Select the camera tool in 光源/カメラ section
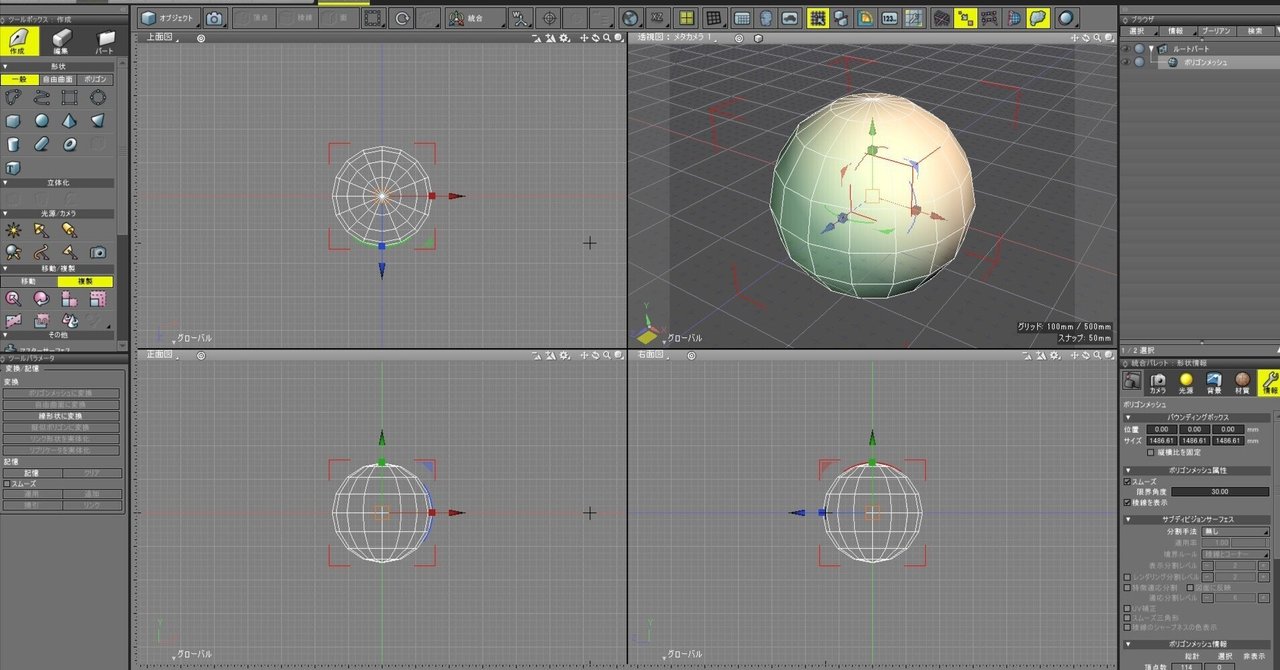 tap(96, 251)
